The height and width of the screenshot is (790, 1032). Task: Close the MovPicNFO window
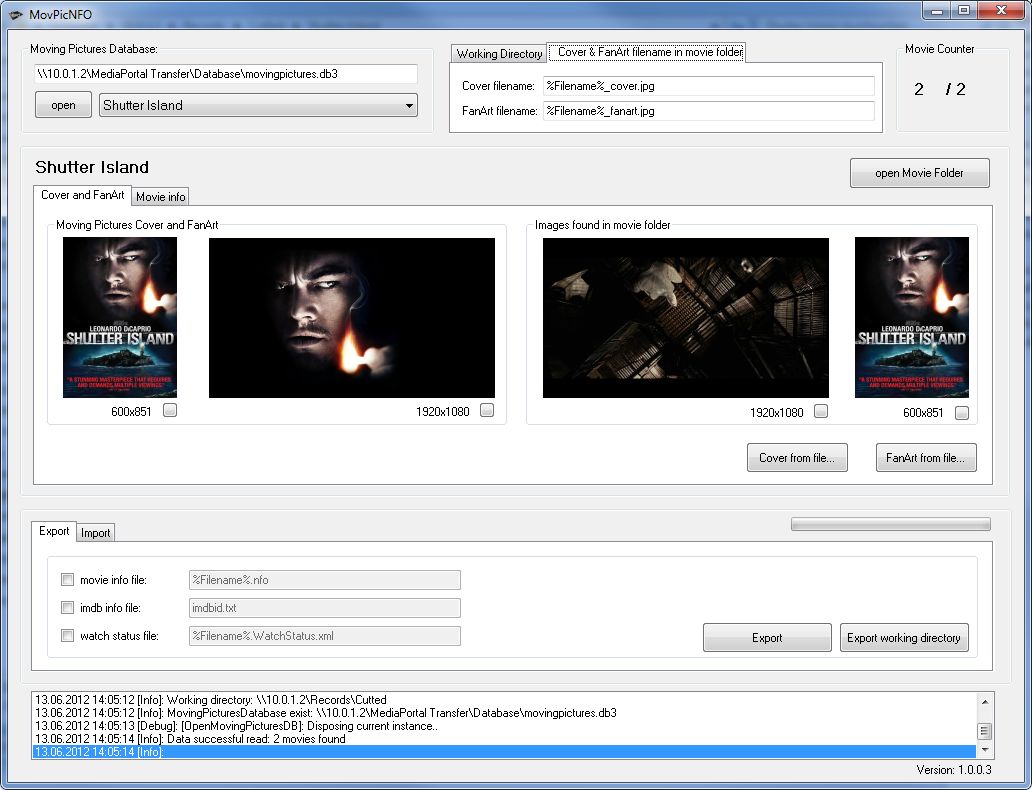[x=1001, y=11]
